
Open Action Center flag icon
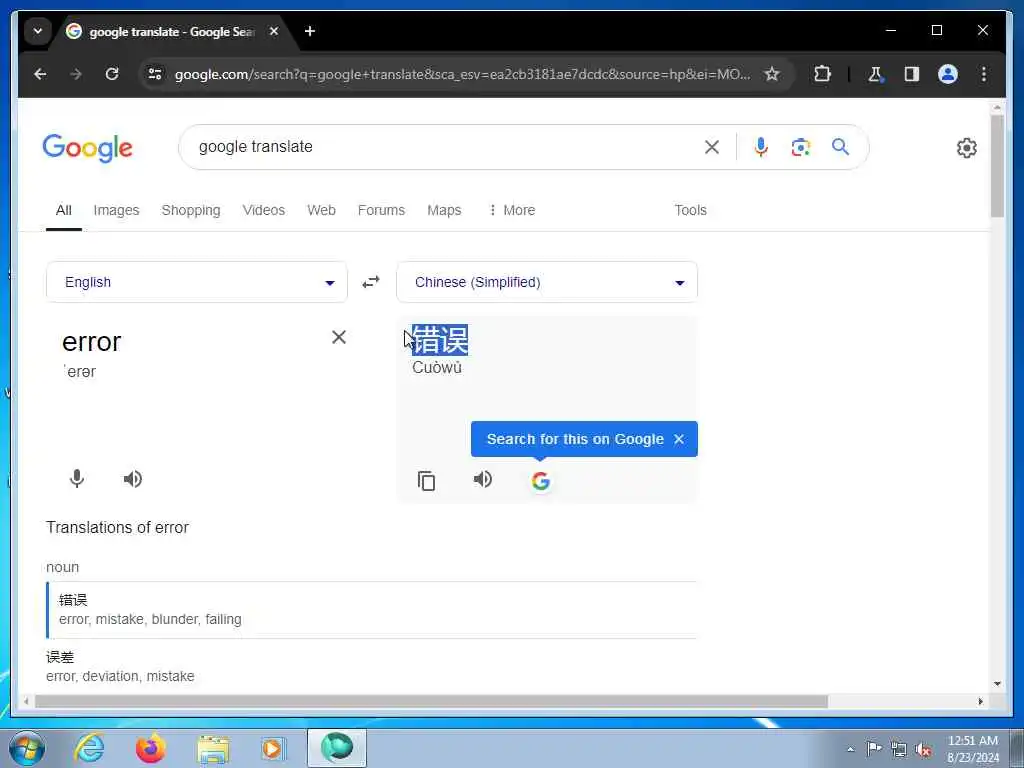click(874, 748)
